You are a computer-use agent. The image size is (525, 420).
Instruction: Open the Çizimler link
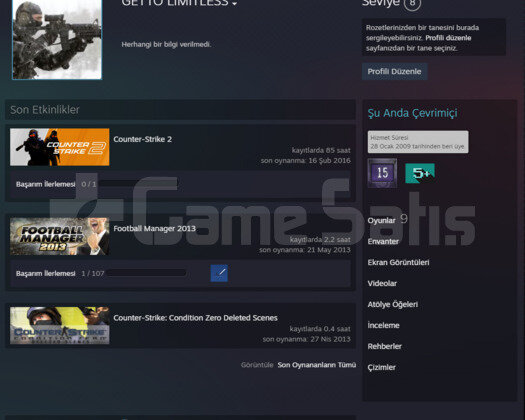click(381, 367)
